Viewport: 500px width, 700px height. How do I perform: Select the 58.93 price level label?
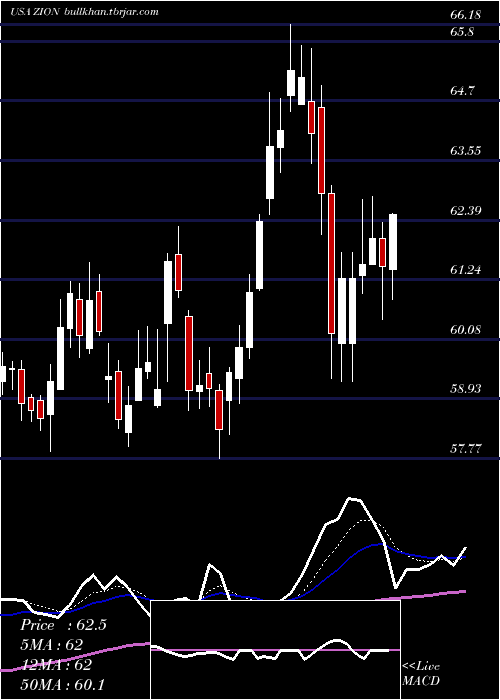(466, 388)
